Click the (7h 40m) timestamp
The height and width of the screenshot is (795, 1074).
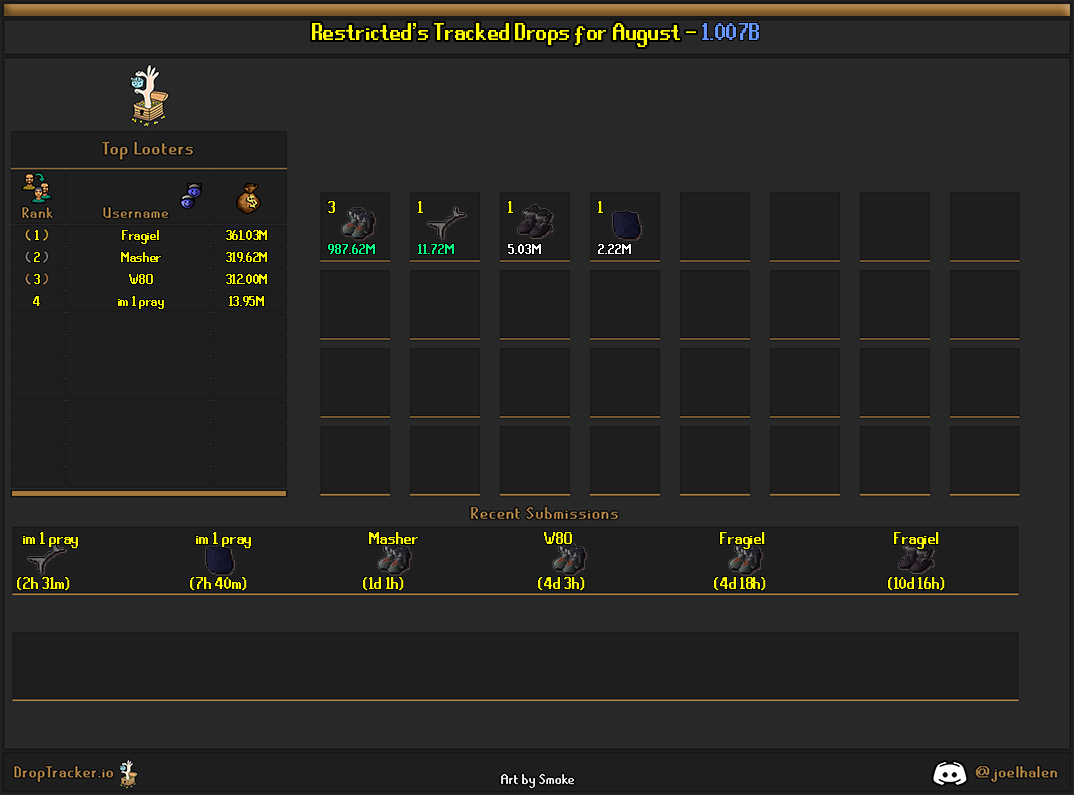point(218,583)
